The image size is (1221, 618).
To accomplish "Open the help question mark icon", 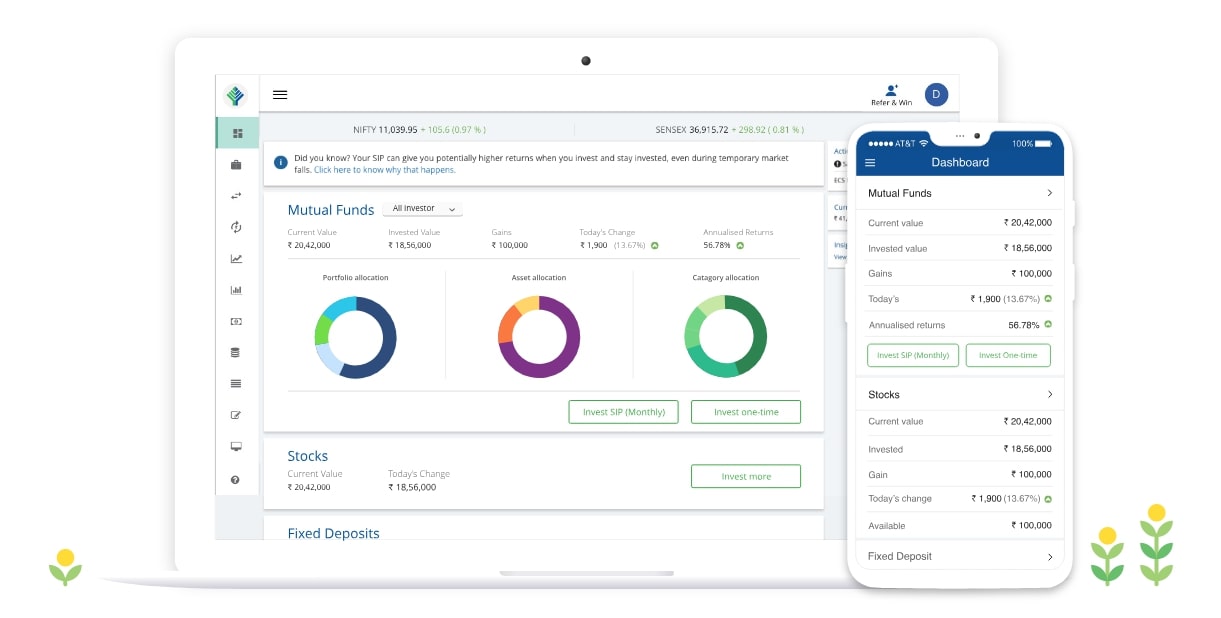I will click(236, 480).
